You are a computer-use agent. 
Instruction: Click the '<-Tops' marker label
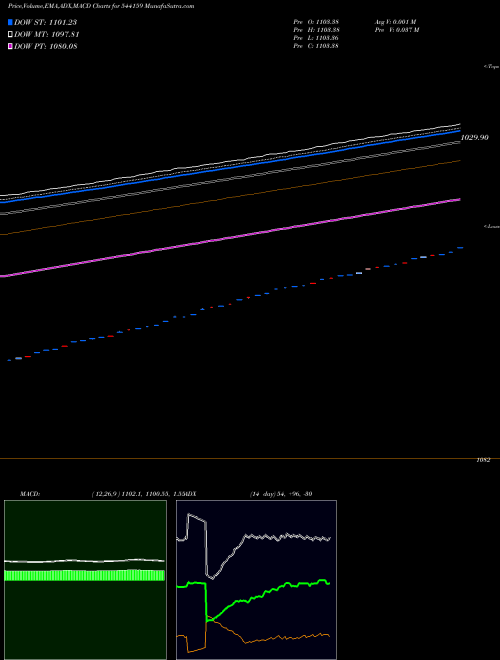pos(492,67)
